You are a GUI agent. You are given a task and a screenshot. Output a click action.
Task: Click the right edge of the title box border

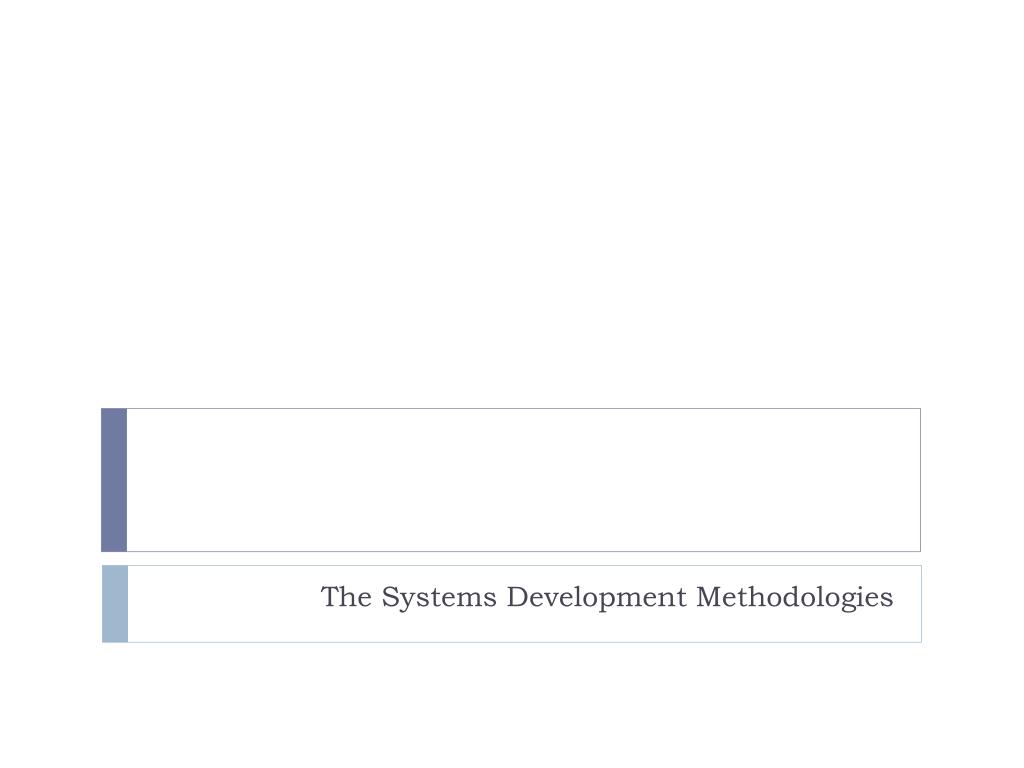pos(920,480)
